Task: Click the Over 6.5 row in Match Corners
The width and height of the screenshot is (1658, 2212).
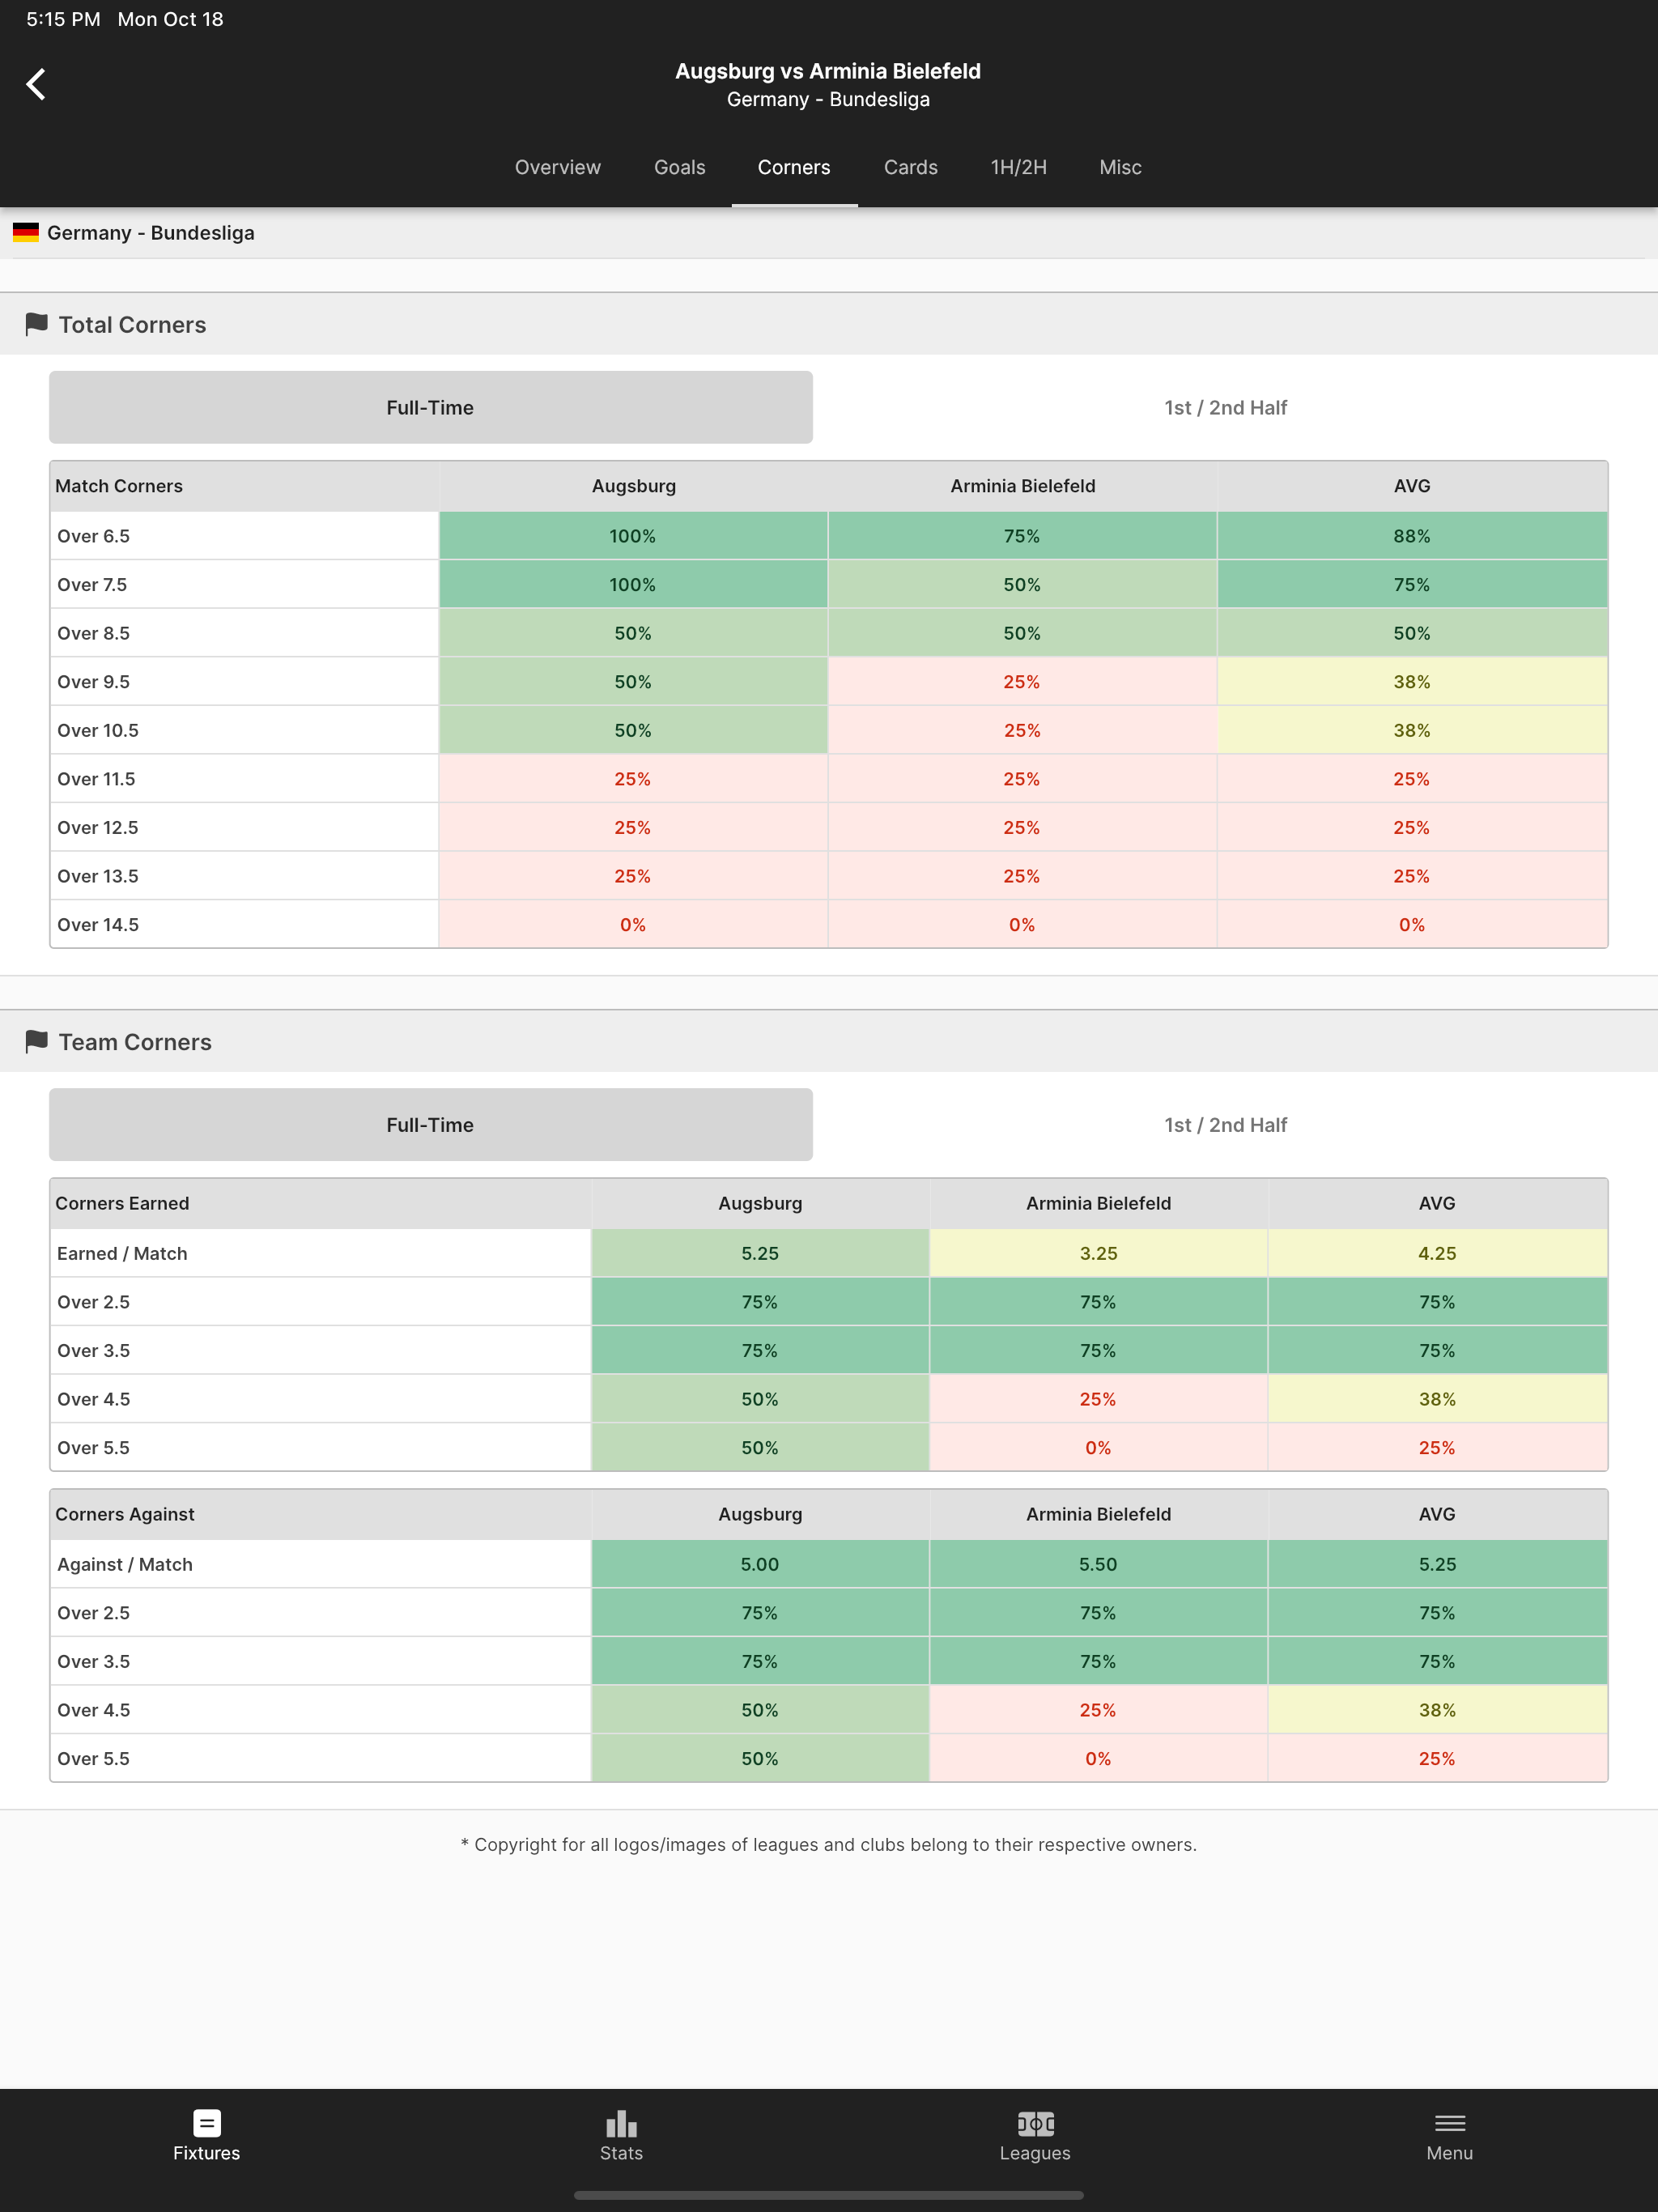Action: (x=244, y=535)
